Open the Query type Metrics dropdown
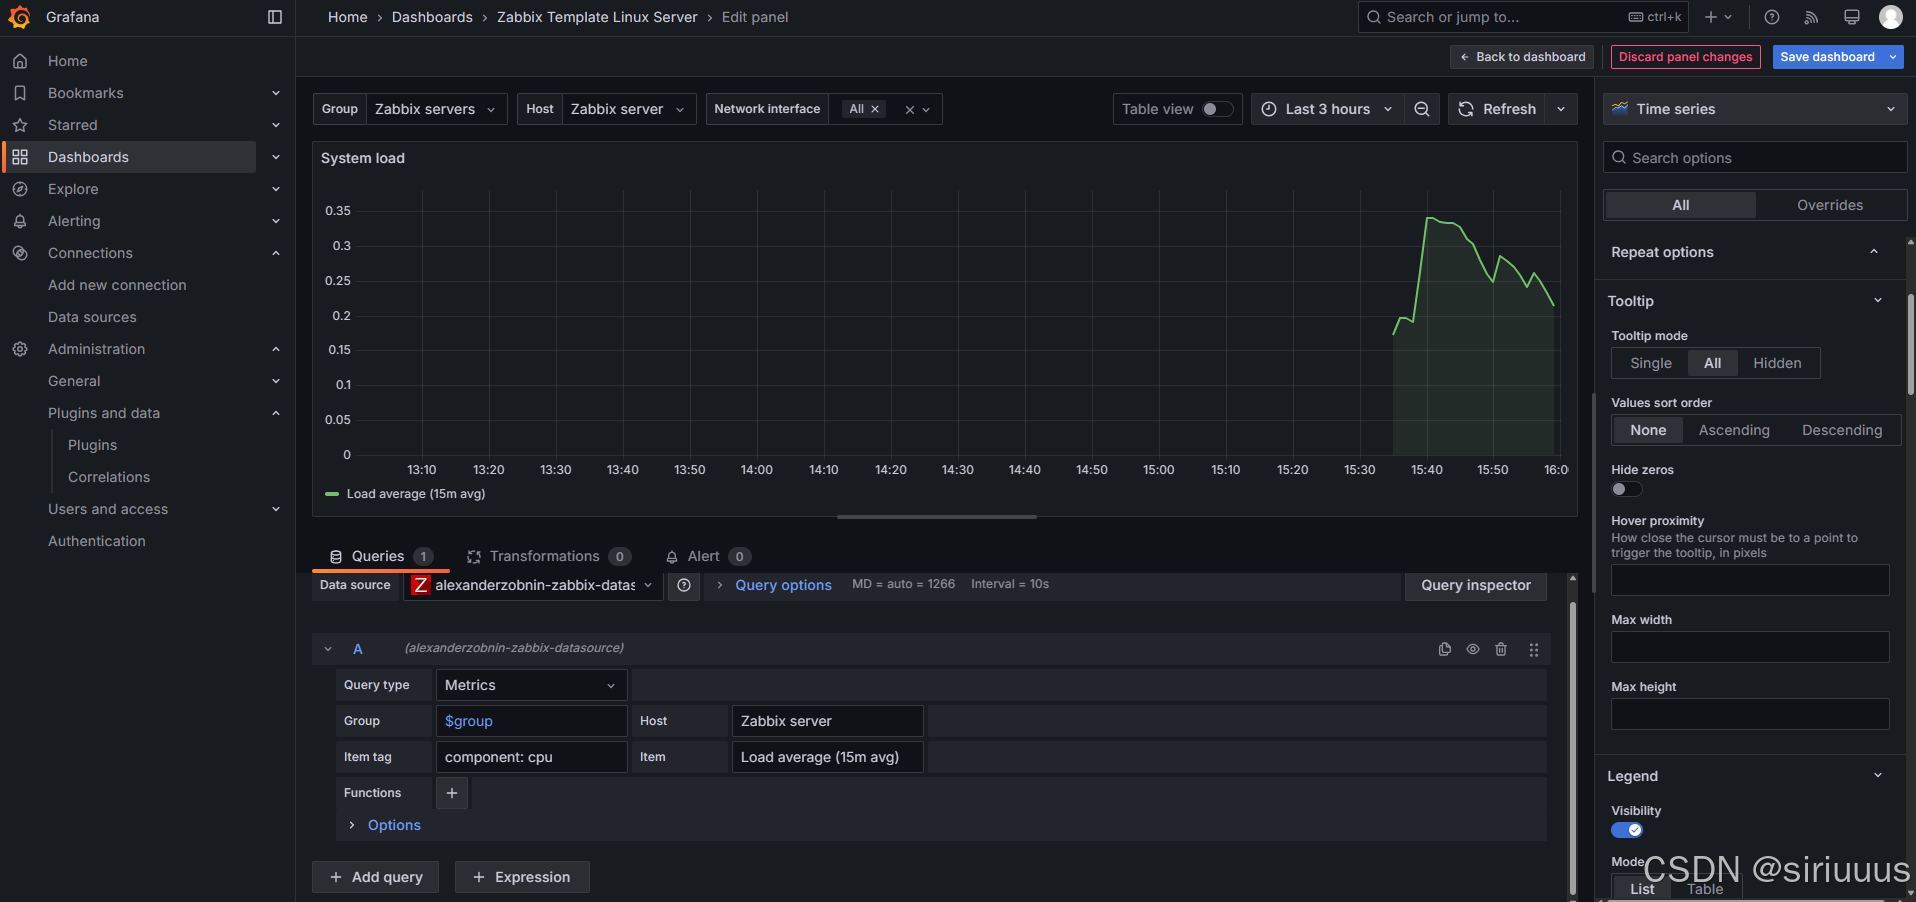 click(x=531, y=685)
